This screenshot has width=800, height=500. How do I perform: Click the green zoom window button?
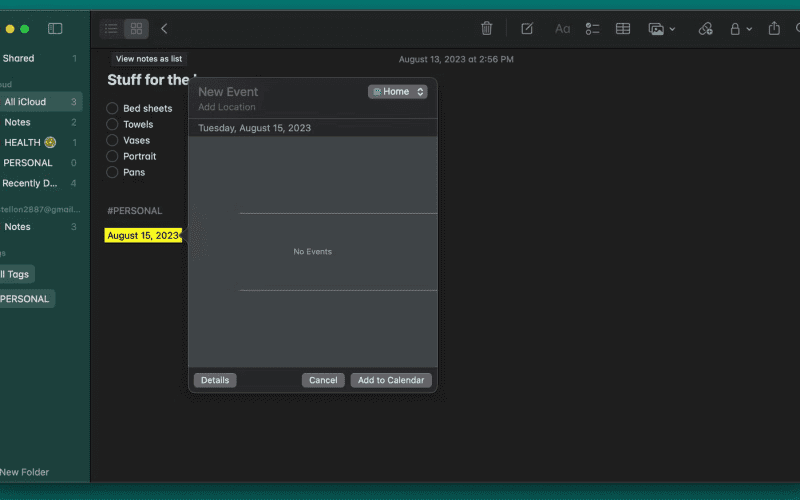[x=24, y=29]
